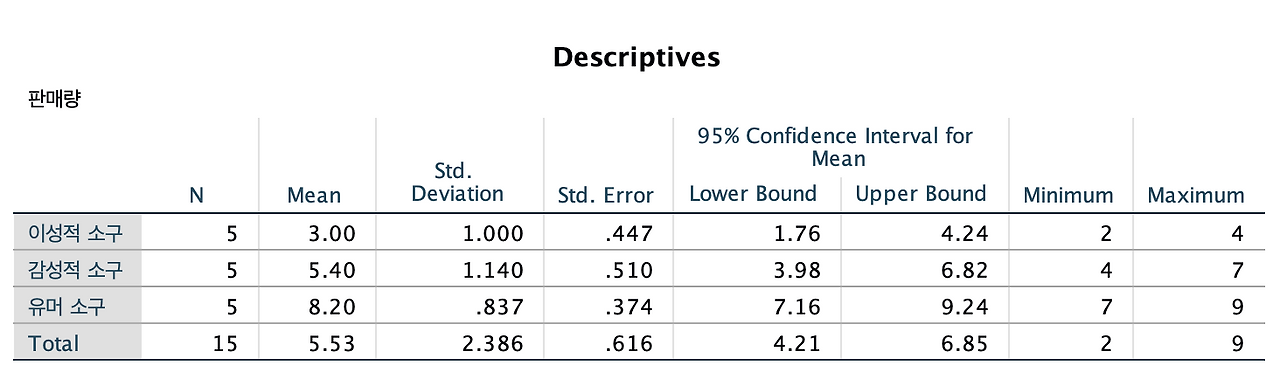Click the Maximum column header

click(1196, 196)
